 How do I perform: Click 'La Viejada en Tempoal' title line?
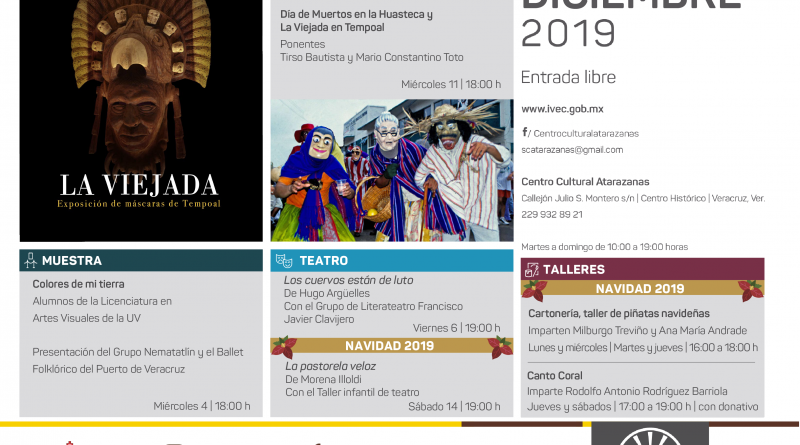332,28
